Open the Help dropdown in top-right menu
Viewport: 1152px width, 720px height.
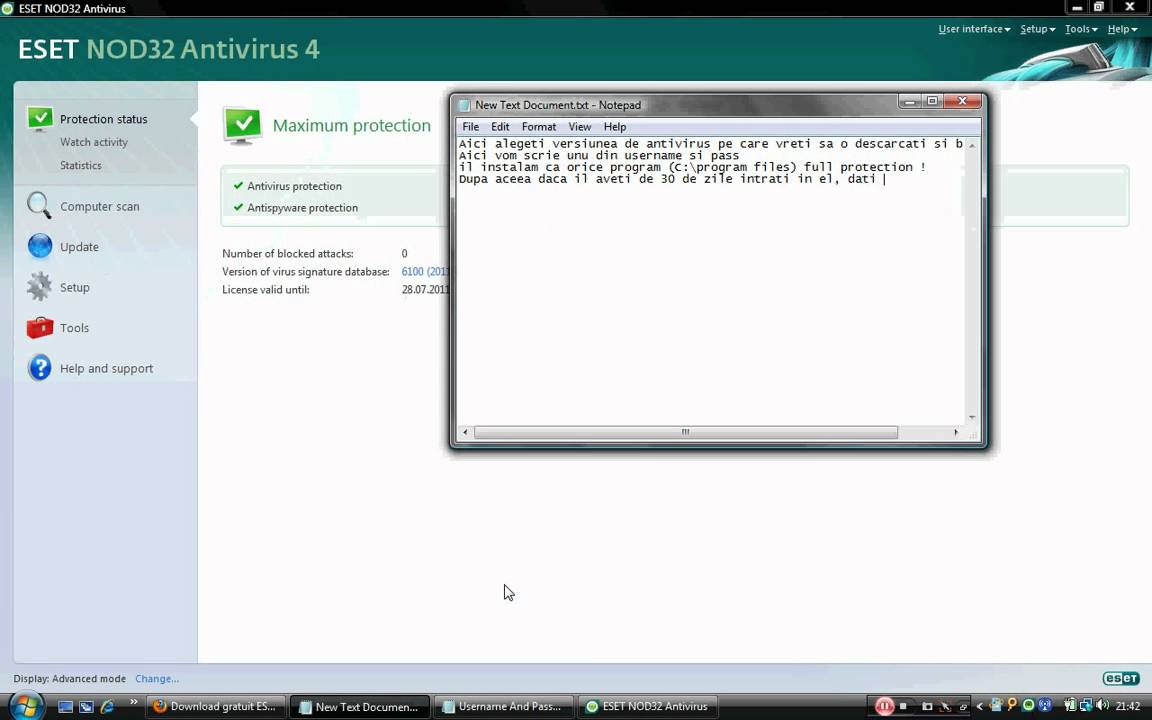pos(1122,29)
